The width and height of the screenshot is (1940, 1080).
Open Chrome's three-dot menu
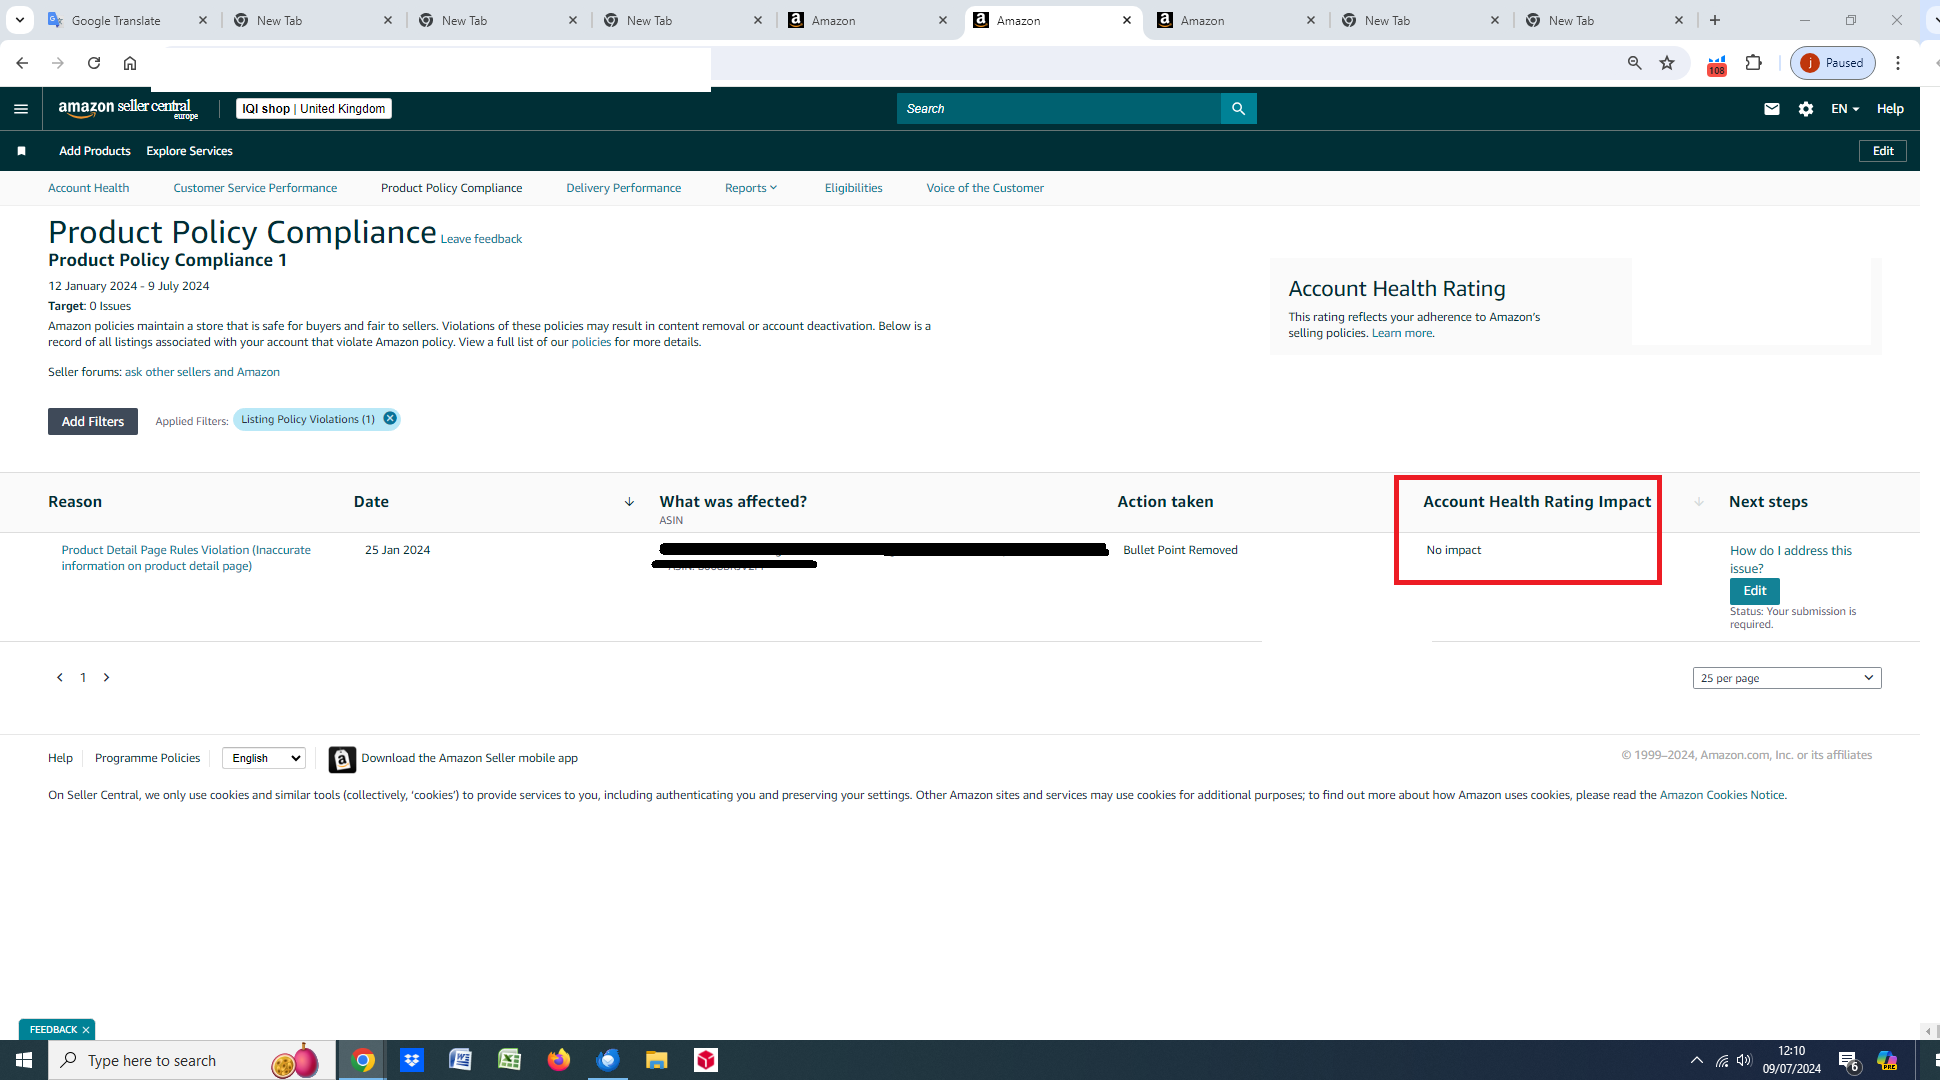tap(1898, 63)
